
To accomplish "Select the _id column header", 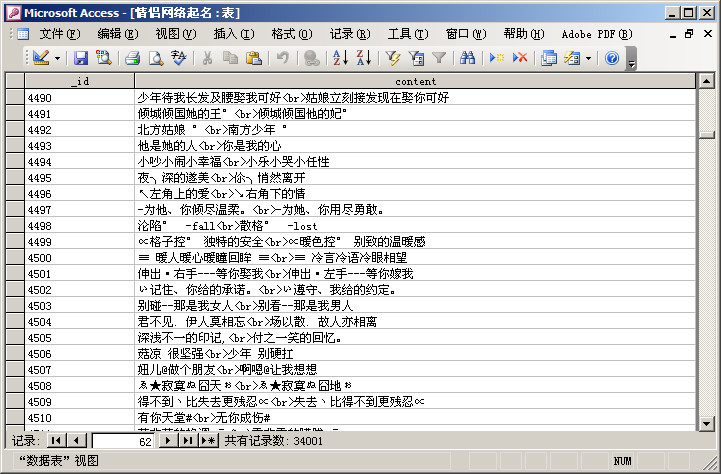I will pos(80,81).
